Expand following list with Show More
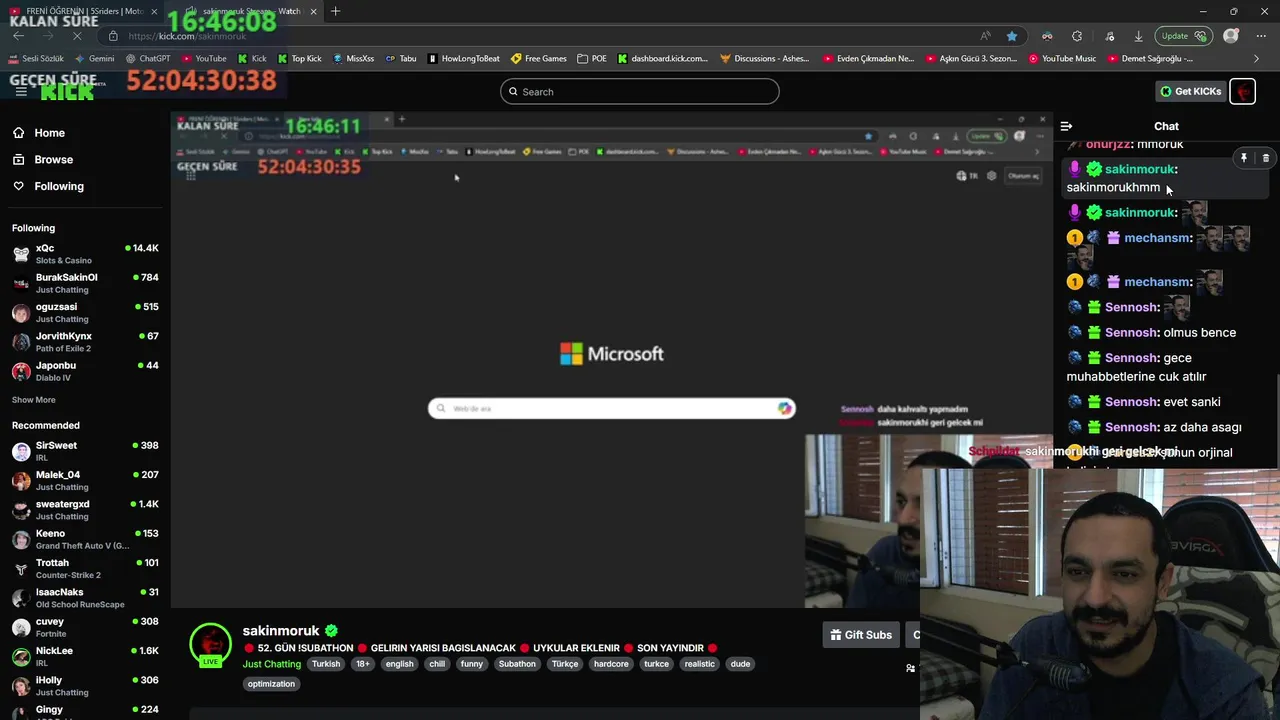The height and width of the screenshot is (720, 1280). (x=33, y=400)
